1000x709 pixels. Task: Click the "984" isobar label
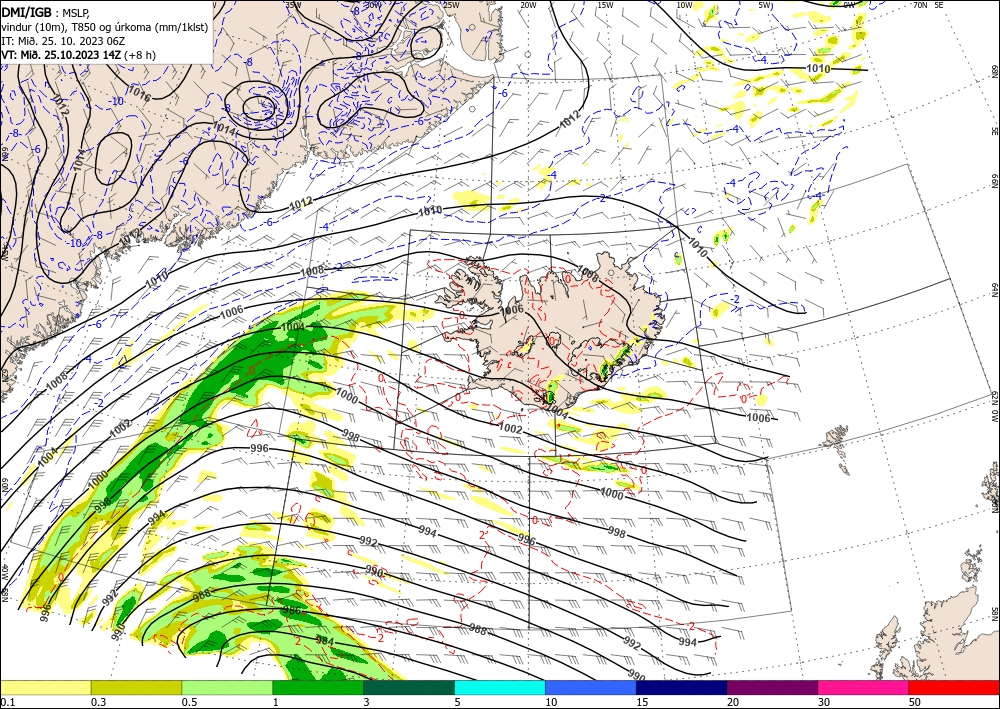[325, 640]
